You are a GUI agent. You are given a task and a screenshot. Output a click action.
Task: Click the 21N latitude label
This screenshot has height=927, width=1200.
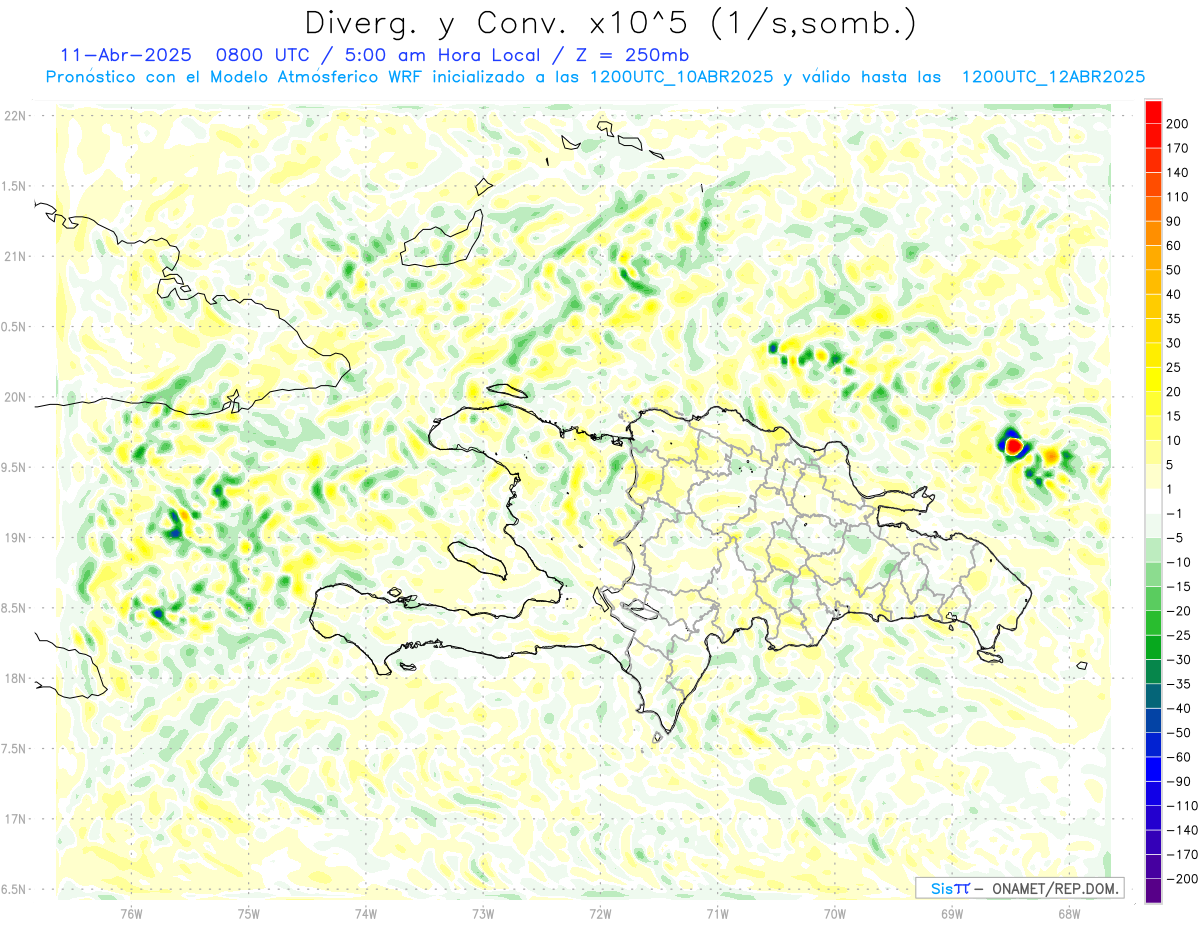click(16, 256)
